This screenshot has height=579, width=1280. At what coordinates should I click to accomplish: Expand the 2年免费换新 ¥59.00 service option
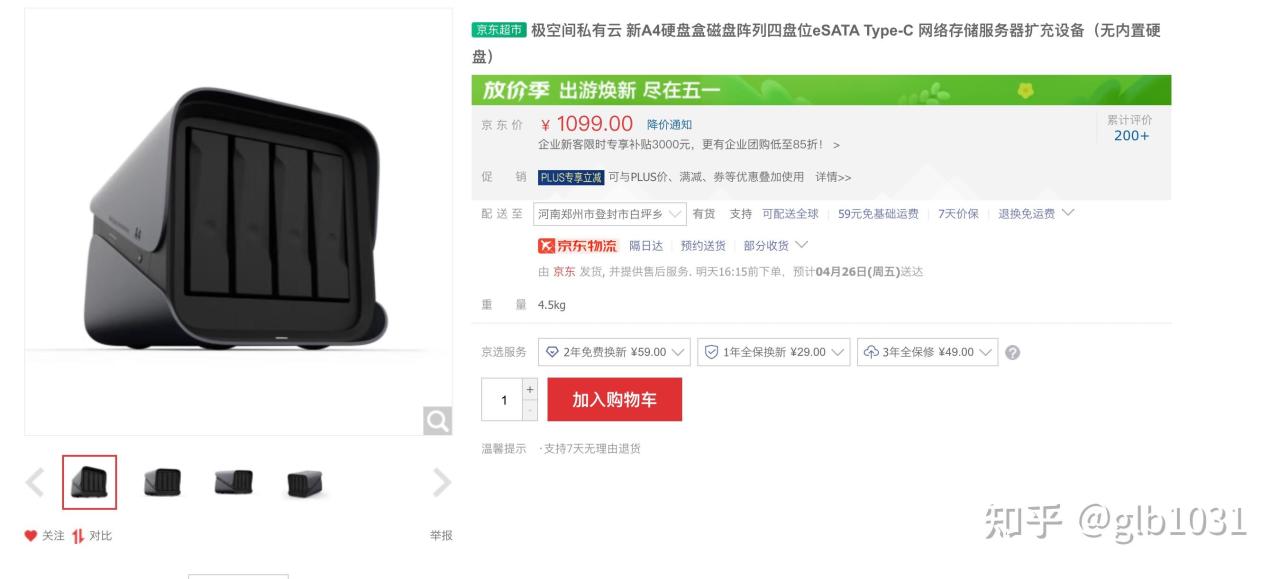pos(614,352)
